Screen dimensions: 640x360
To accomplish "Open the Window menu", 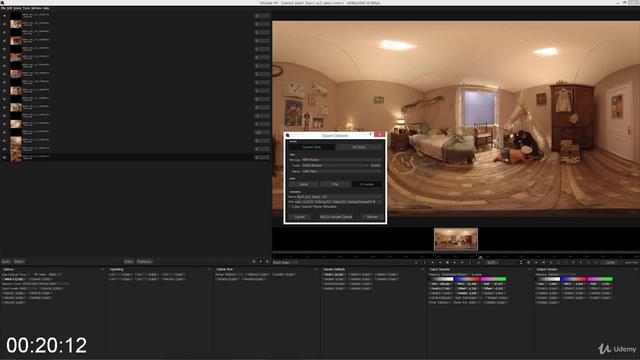I will tap(36, 8).
